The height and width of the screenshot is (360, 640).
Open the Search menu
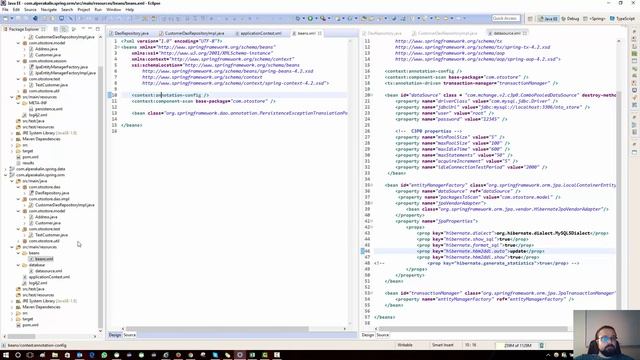pyautogui.click(x=67, y=9)
